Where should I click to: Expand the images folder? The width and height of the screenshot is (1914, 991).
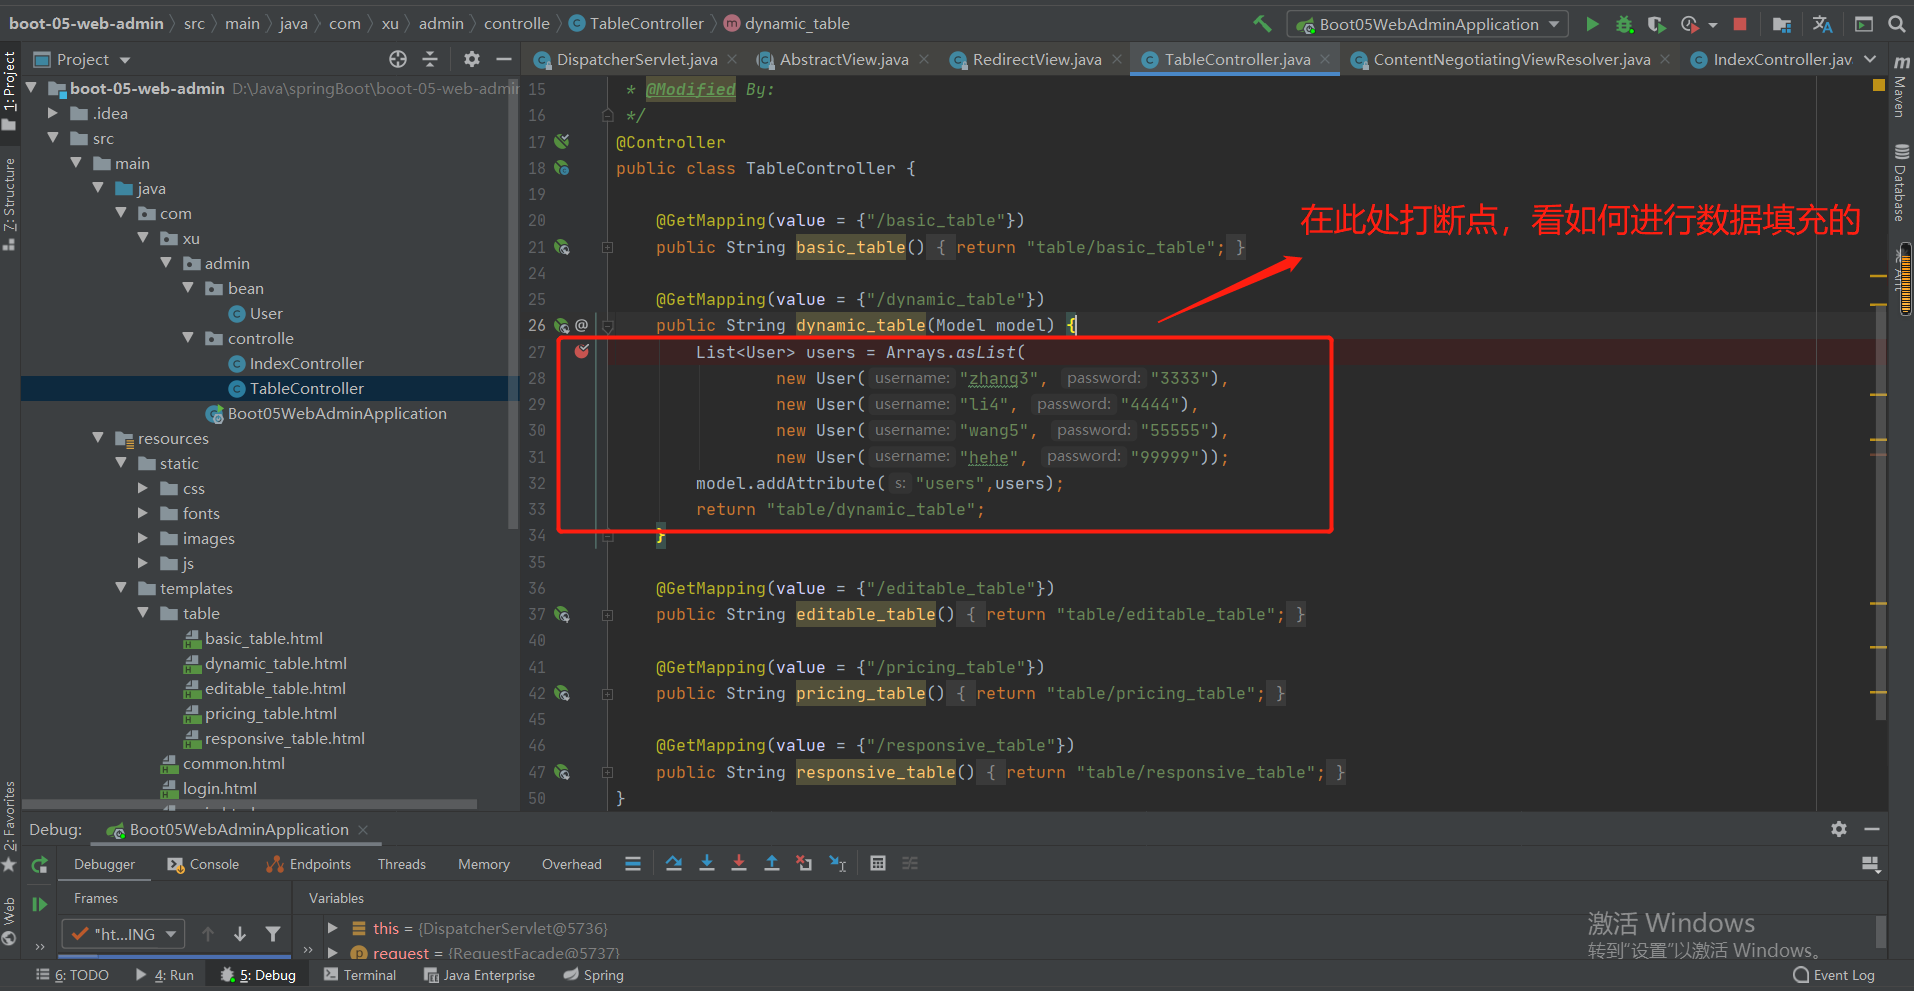click(x=143, y=538)
